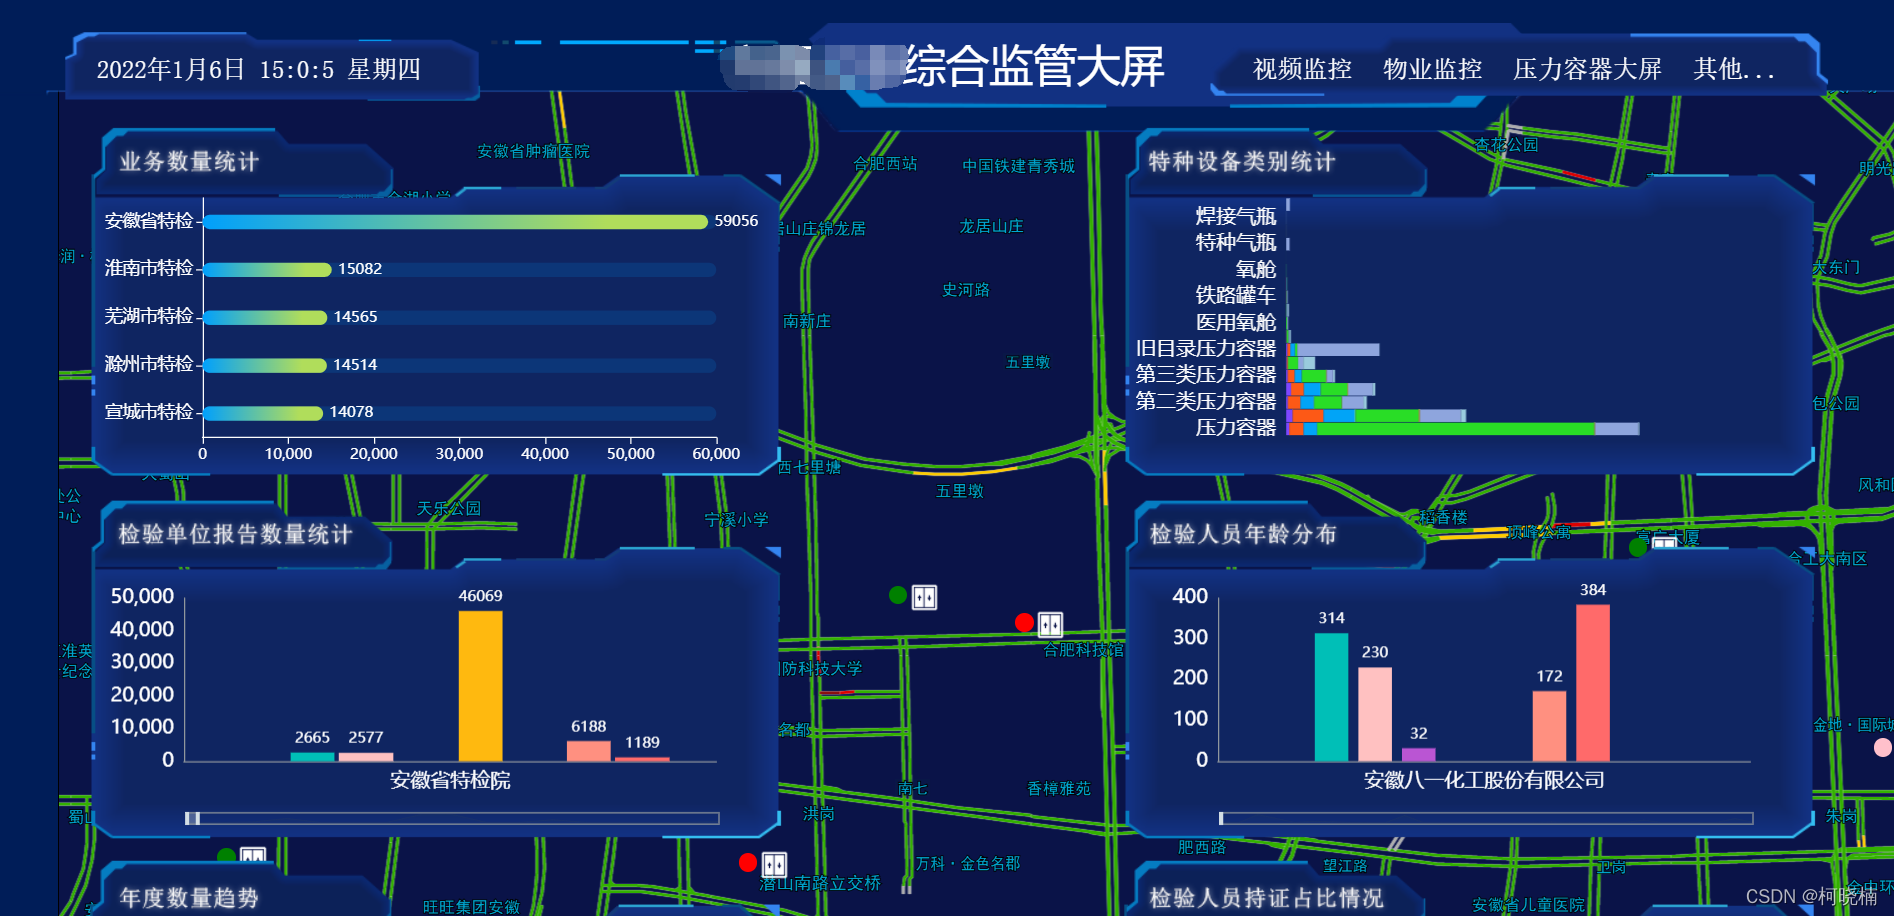The image size is (1894, 916).
Task: Toggle the red alarm dot near 合肥科技馆
Action: 1023,622
